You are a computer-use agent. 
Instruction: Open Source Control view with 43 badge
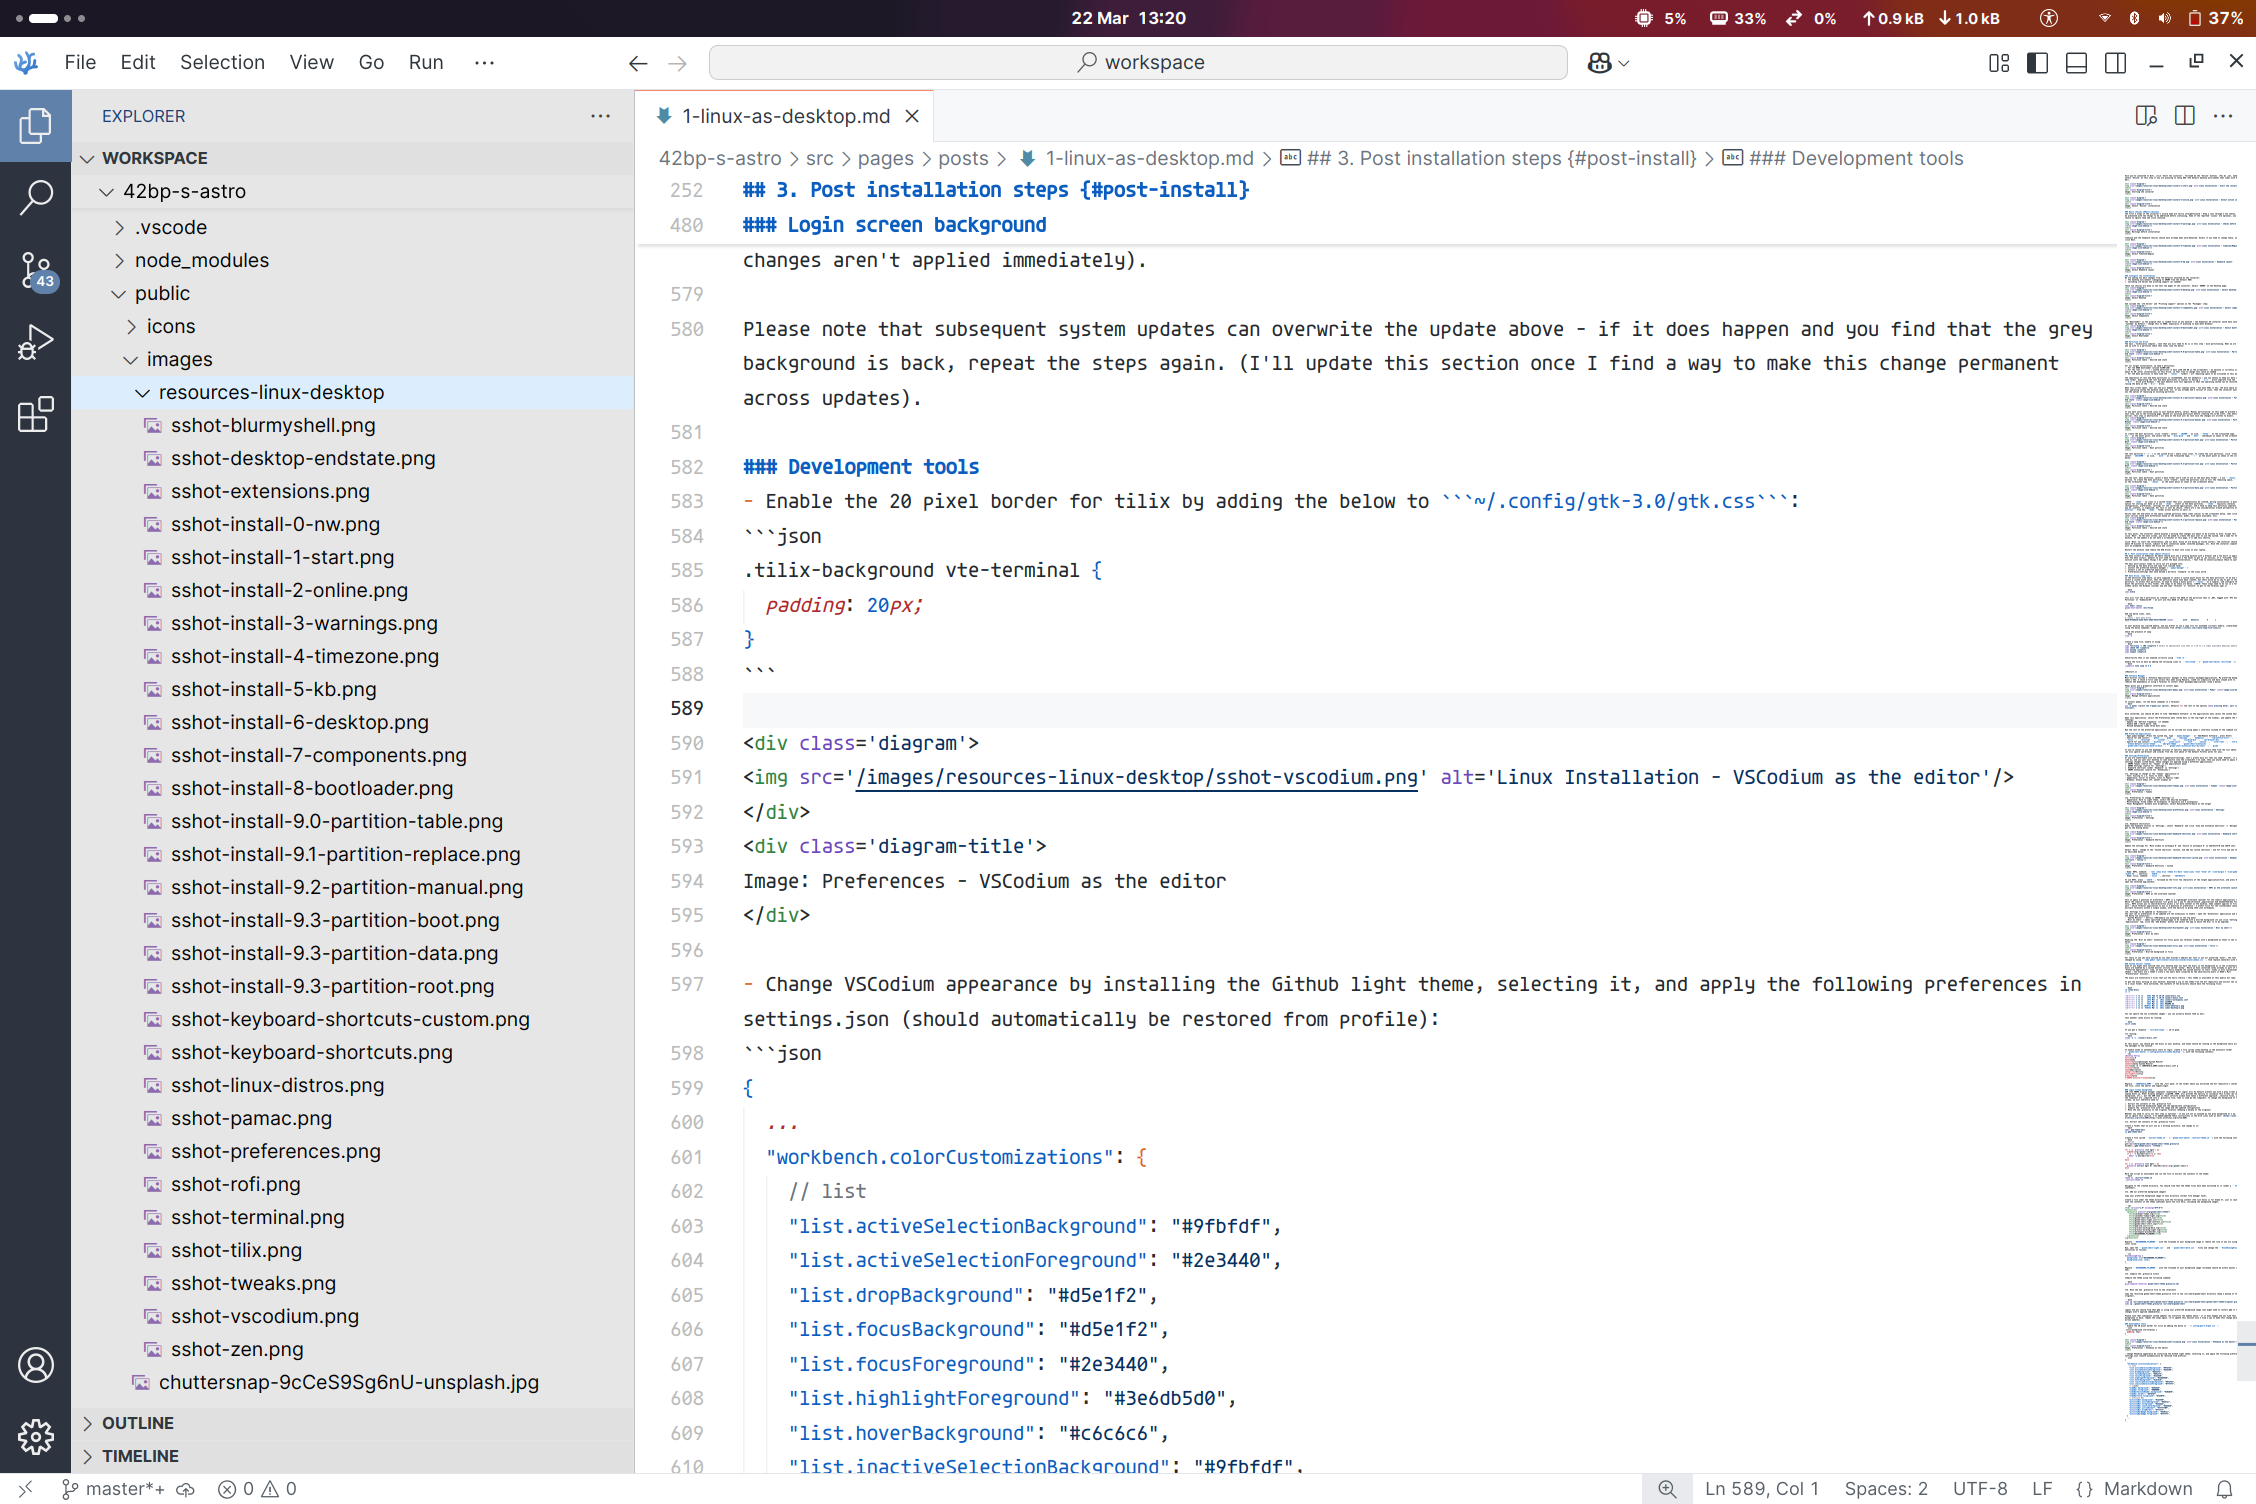(36, 270)
